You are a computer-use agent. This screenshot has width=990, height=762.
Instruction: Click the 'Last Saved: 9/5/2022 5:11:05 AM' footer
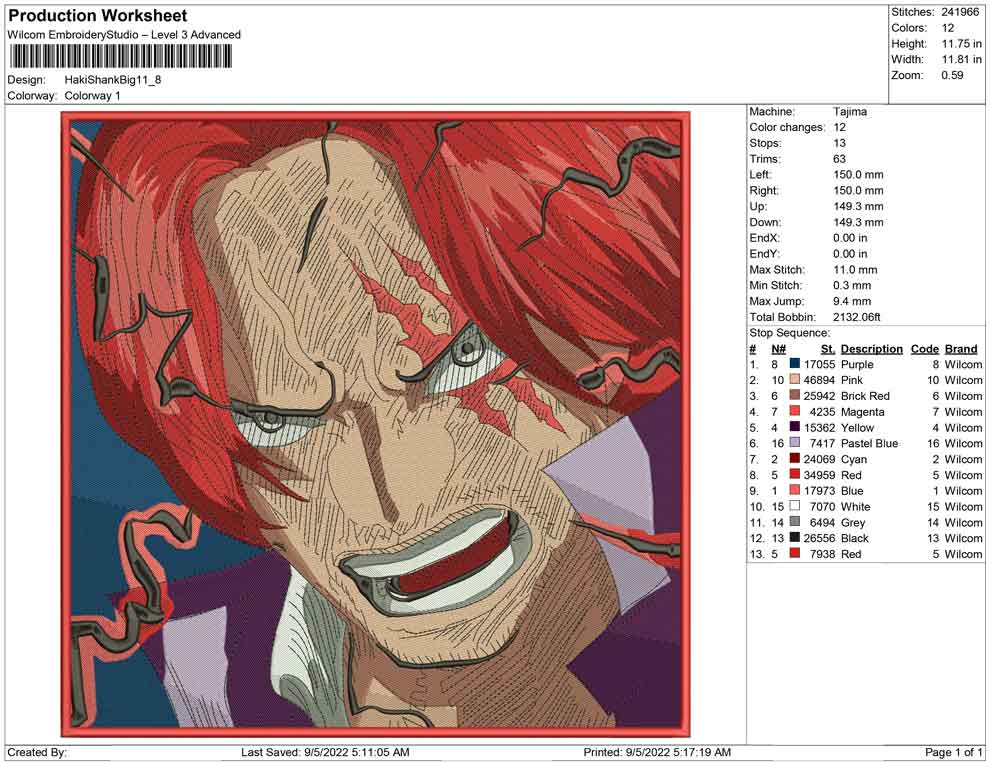(x=325, y=752)
